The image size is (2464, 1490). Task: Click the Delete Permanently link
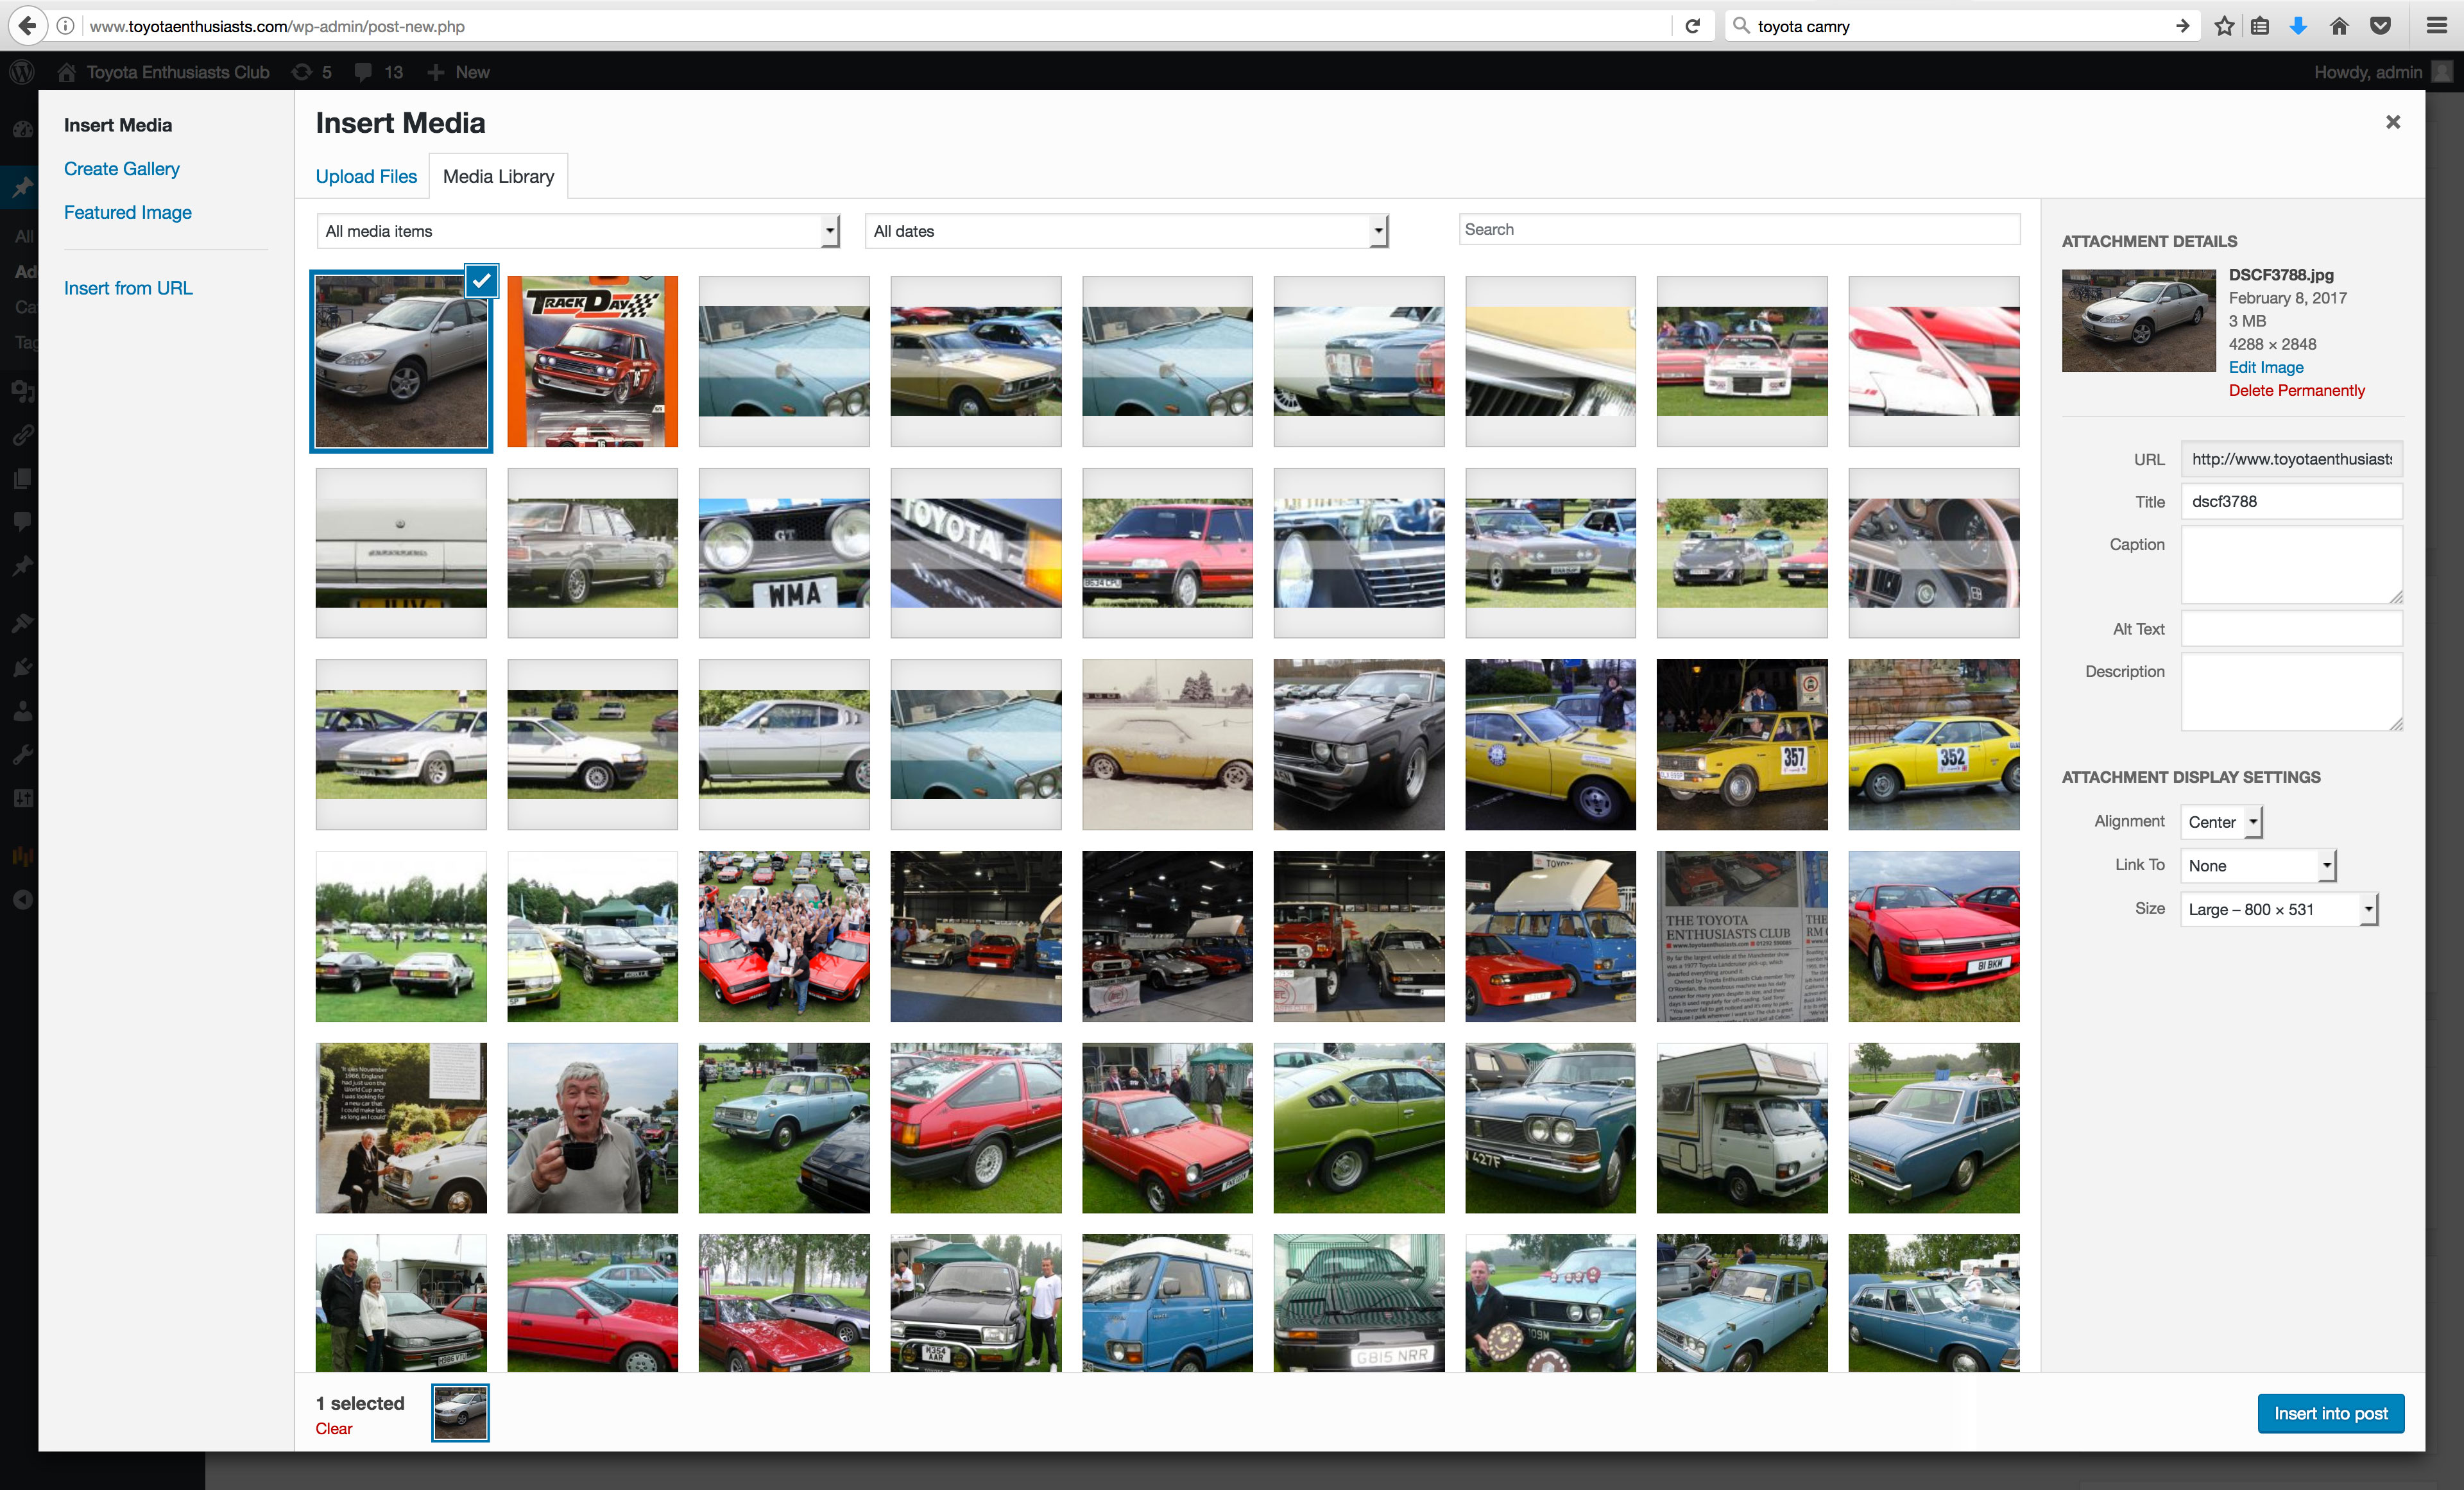2296,391
